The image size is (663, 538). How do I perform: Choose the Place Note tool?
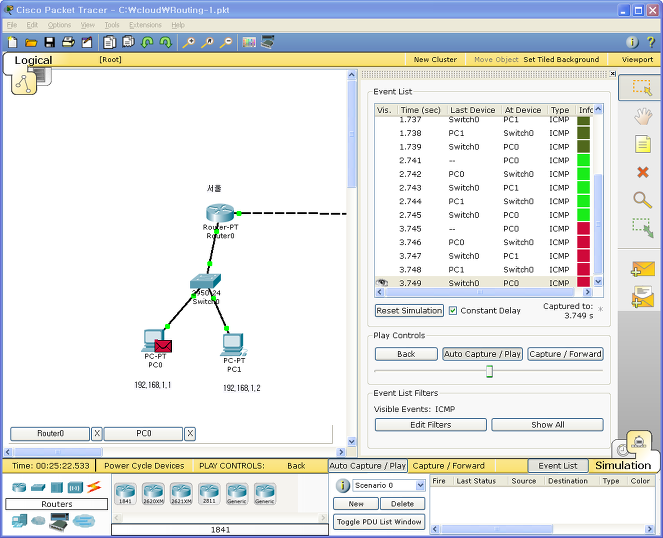click(x=643, y=144)
